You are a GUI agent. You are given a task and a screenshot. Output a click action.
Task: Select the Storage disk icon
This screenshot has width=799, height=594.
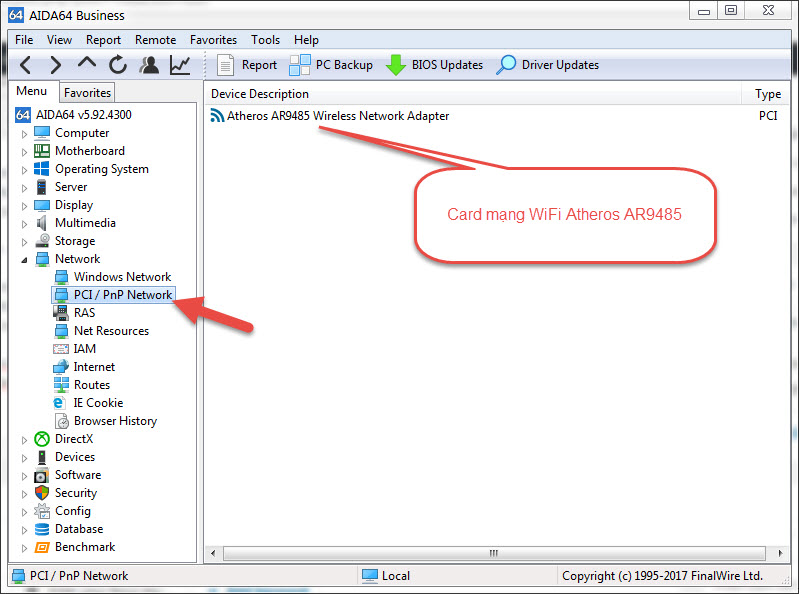click(x=42, y=240)
